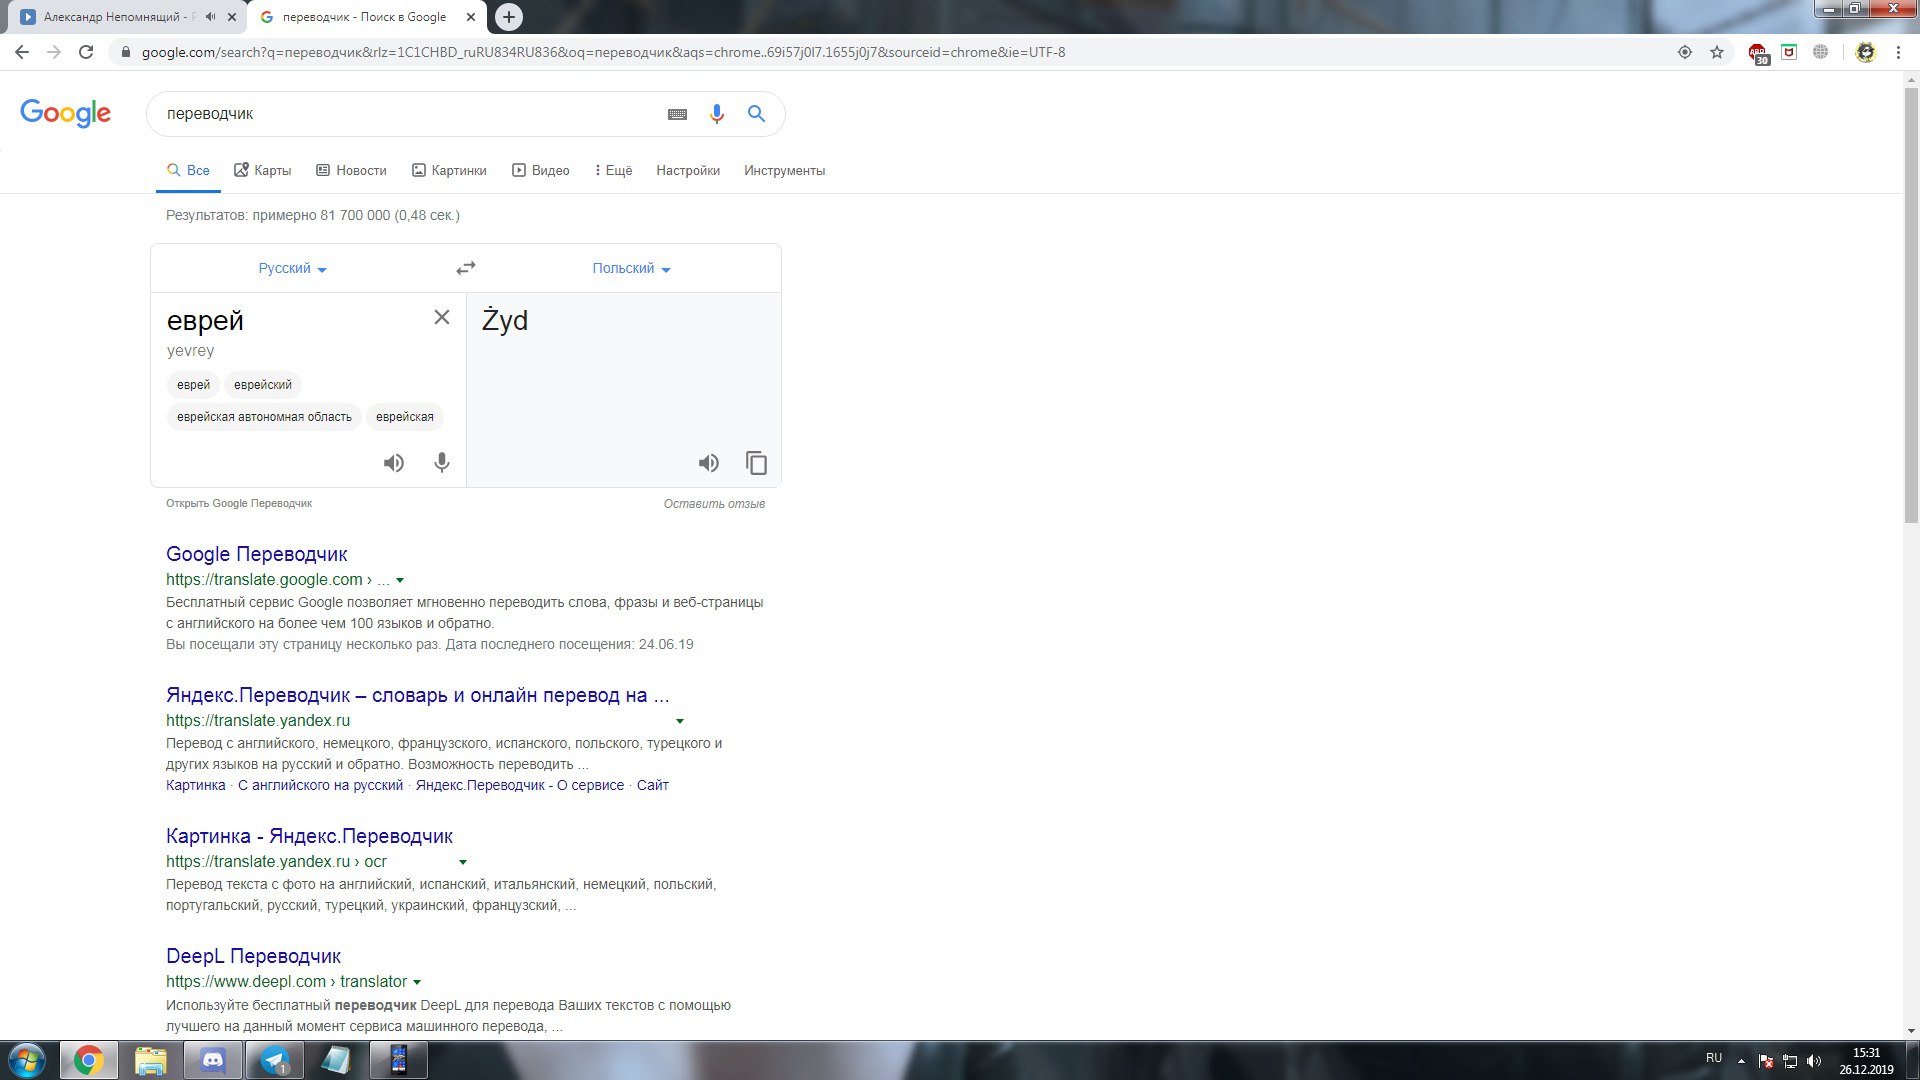Image resolution: width=1920 pixels, height=1080 pixels.
Task: Expand arrow next to translate.google.com result
Action: [400, 580]
